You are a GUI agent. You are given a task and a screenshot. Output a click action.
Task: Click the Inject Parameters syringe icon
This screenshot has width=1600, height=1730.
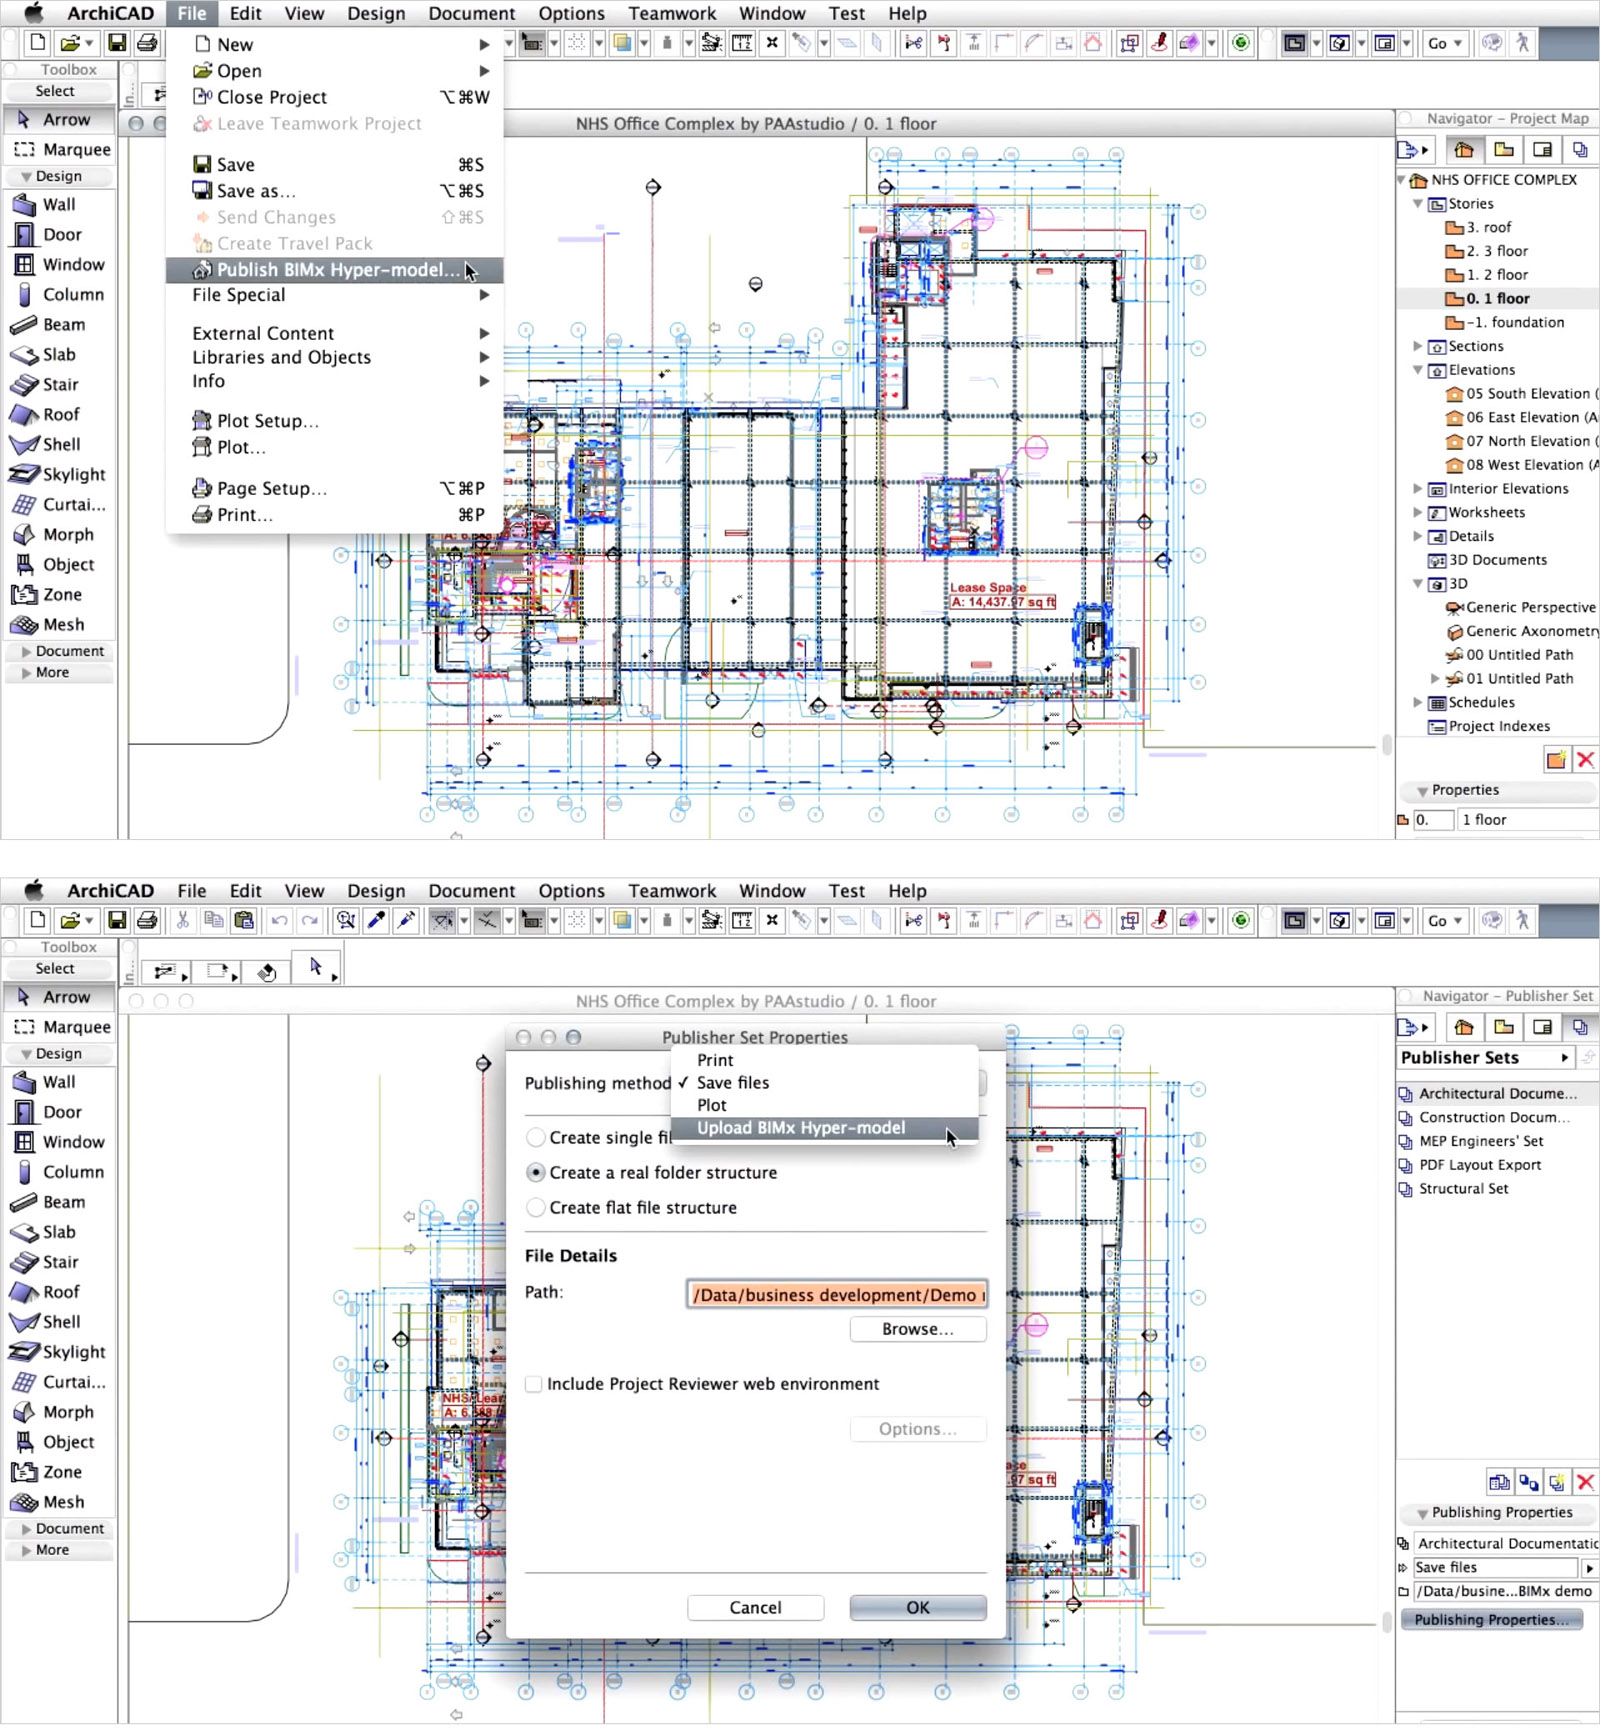pos(406,920)
